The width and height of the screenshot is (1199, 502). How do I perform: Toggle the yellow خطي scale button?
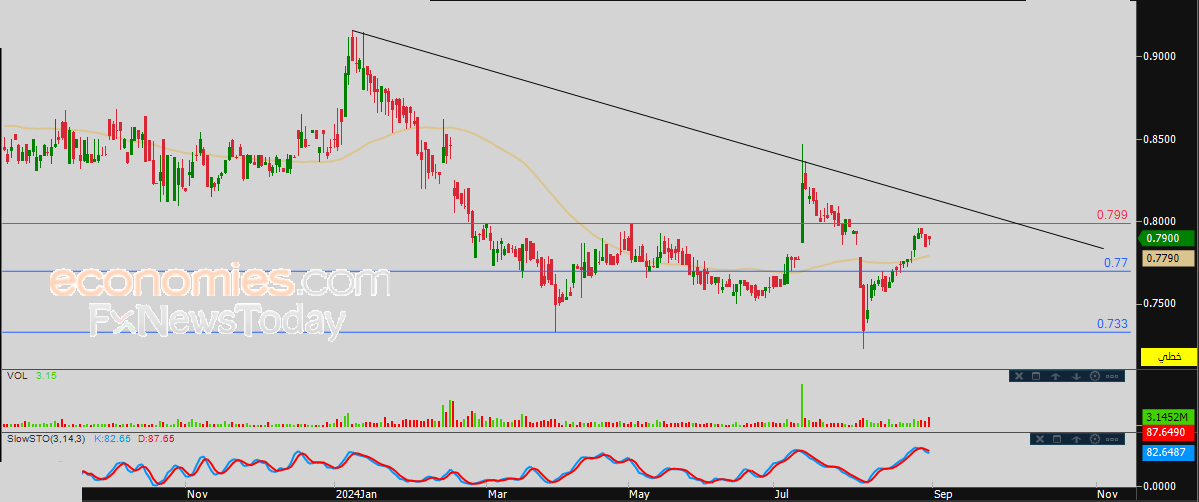(1168, 357)
